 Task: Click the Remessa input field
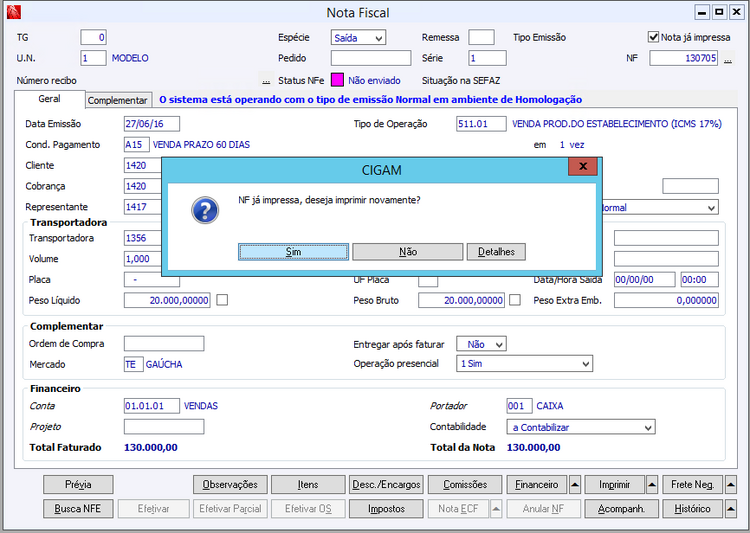[481, 37]
